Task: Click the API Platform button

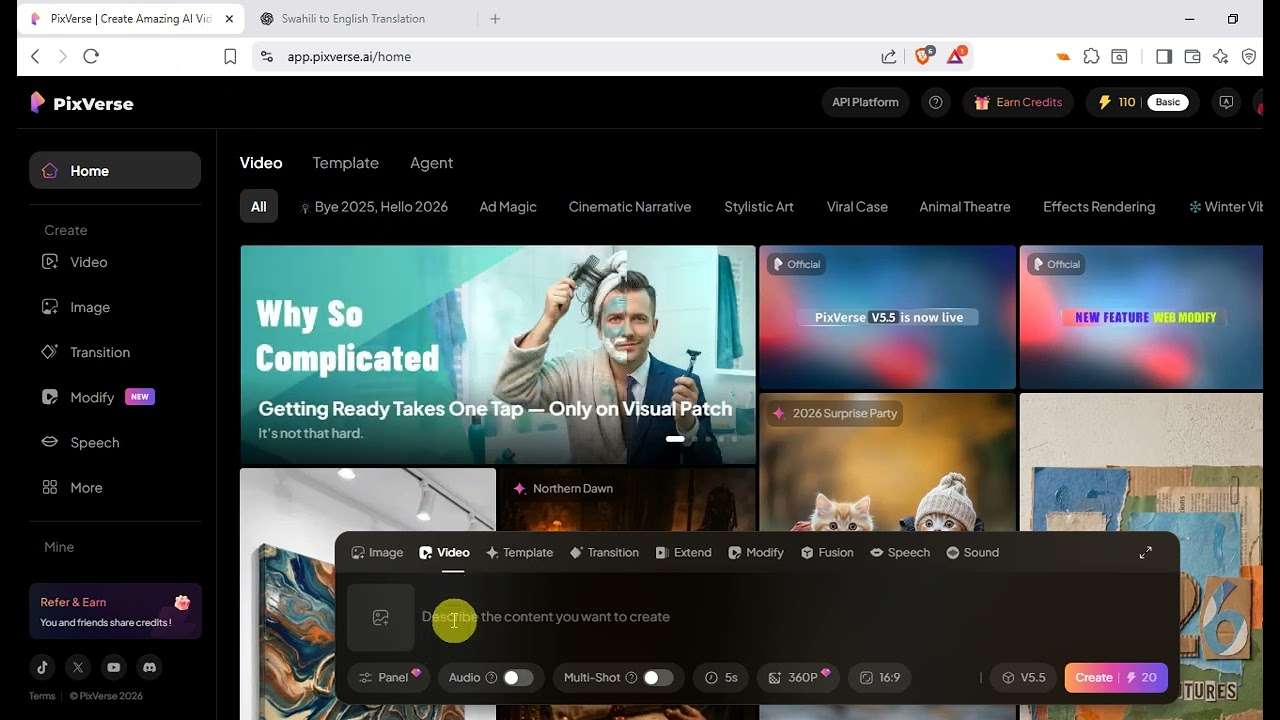Action: coord(865,102)
